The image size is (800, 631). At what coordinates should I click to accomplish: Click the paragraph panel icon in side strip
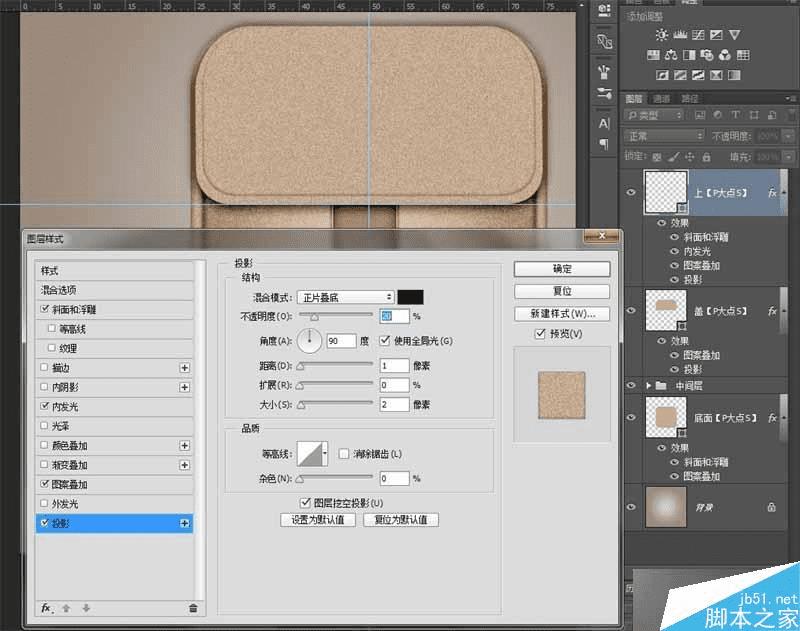pyautogui.click(x=604, y=145)
